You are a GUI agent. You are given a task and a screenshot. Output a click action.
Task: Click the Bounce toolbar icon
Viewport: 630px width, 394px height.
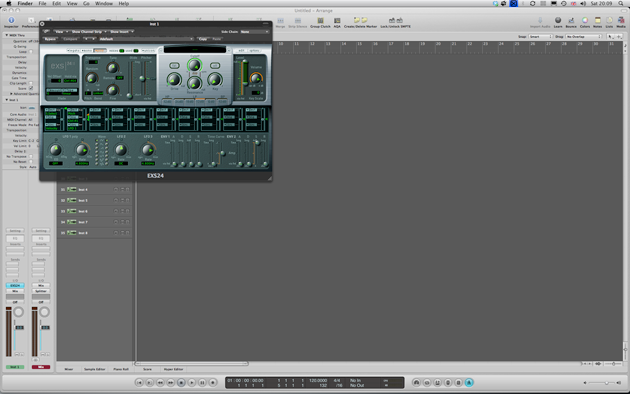571,22
